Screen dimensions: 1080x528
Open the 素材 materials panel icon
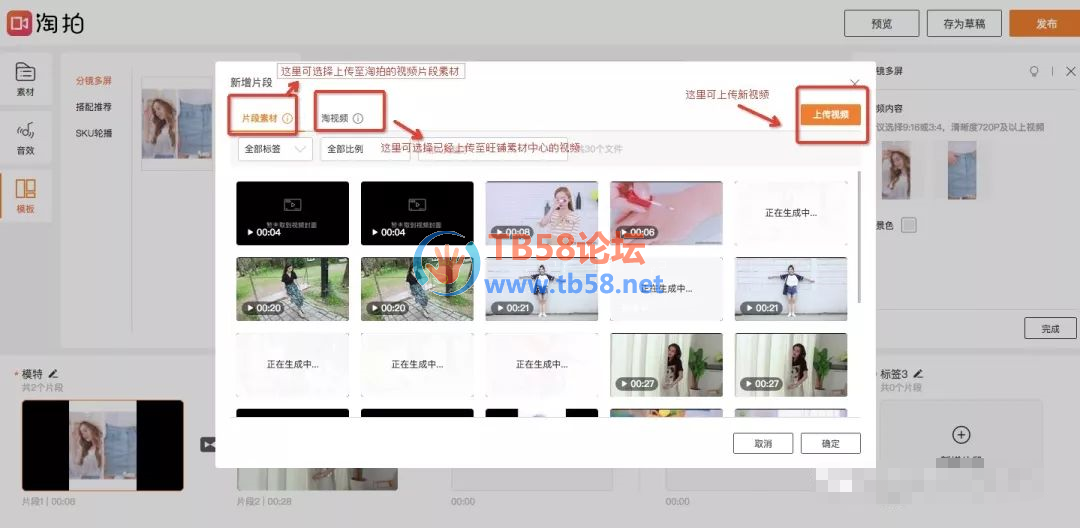point(25,75)
